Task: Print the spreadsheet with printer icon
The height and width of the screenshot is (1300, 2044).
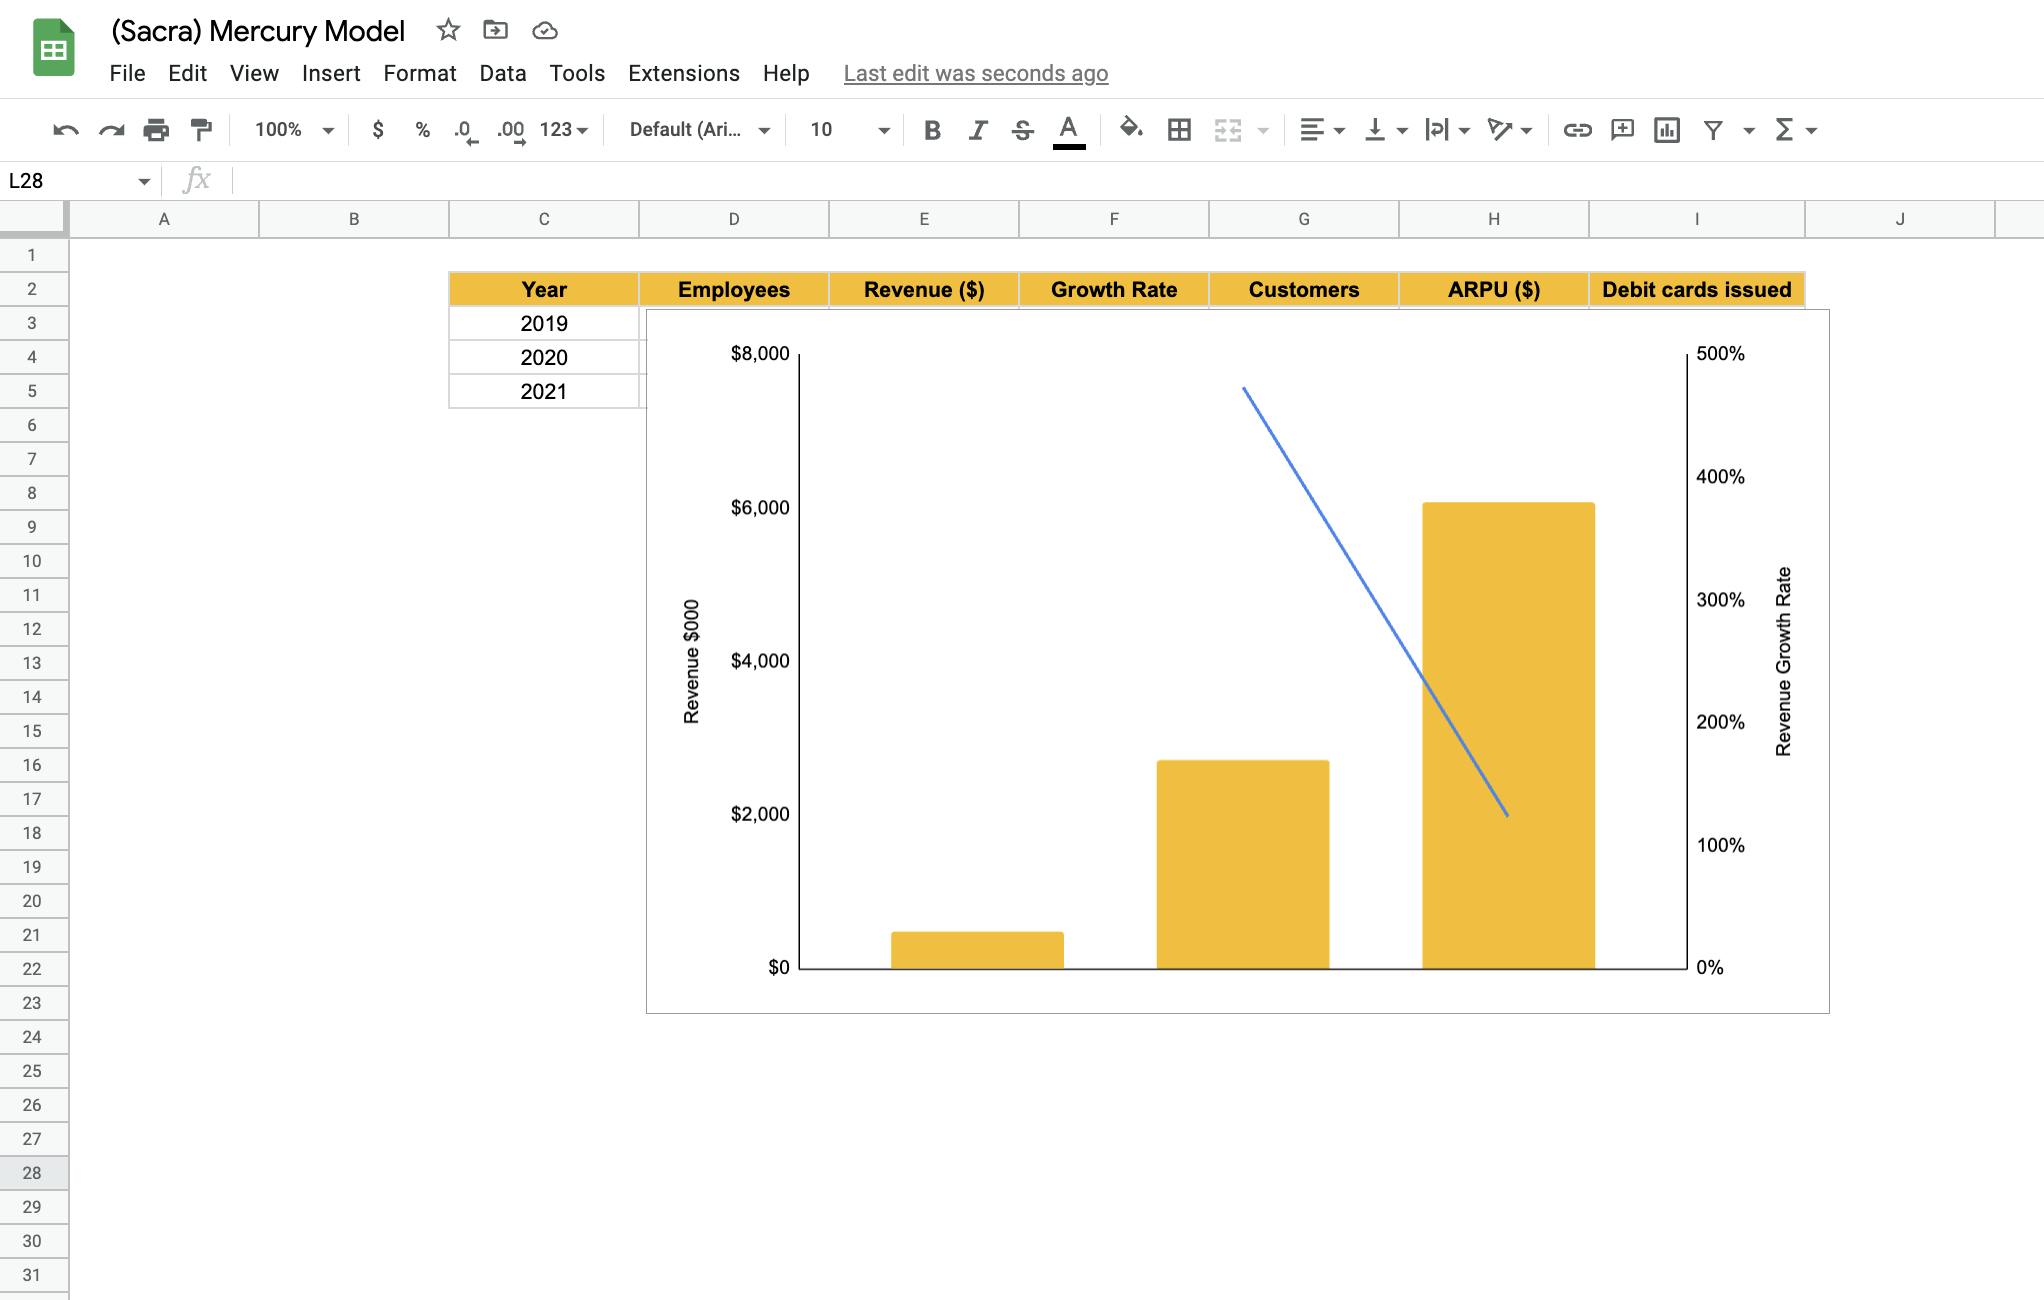Action: coord(156,130)
